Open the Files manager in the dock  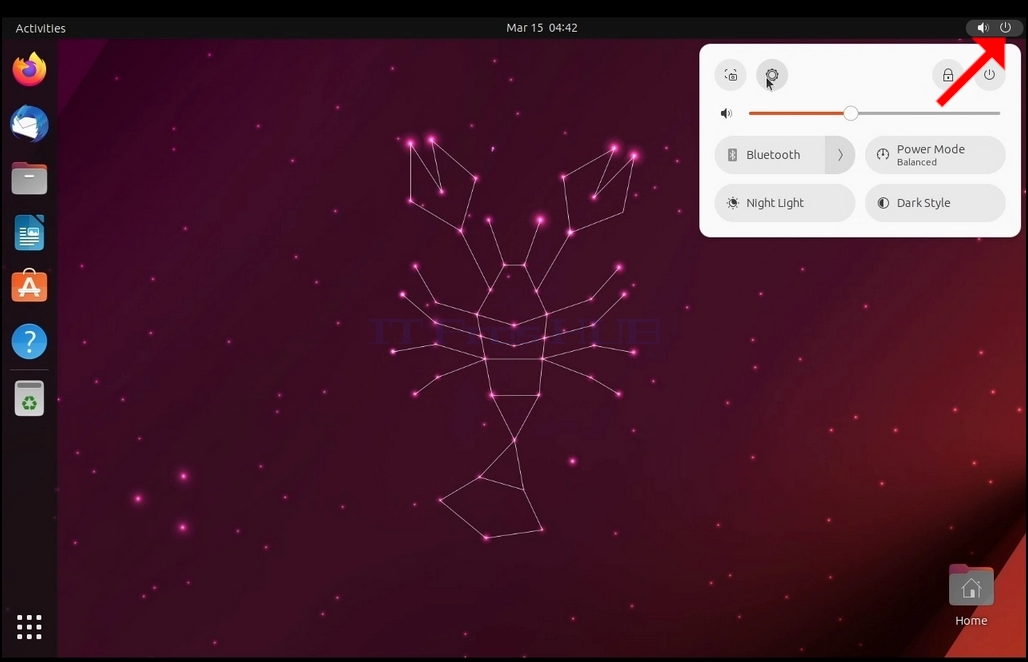[30, 178]
